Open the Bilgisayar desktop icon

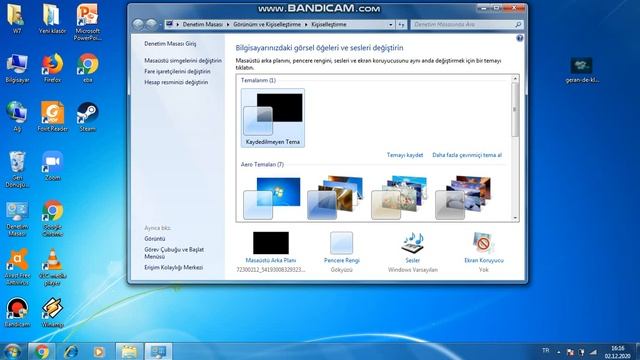point(17,68)
